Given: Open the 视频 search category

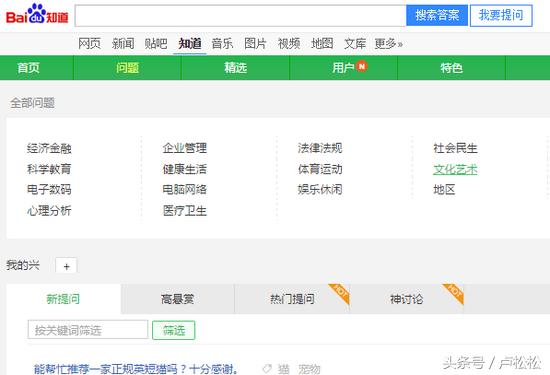Looking at the screenshot, I should (289, 43).
